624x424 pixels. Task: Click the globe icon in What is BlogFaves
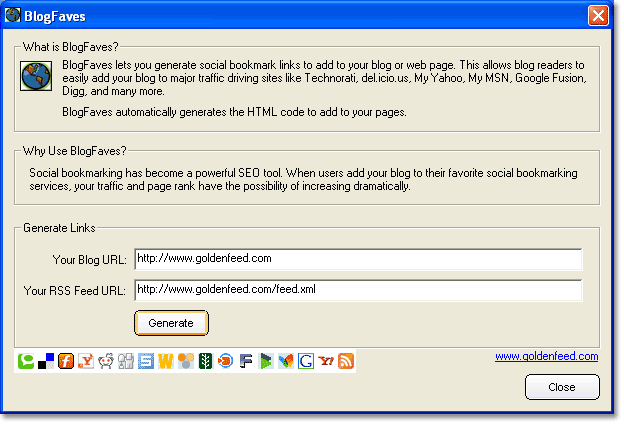pos(36,76)
